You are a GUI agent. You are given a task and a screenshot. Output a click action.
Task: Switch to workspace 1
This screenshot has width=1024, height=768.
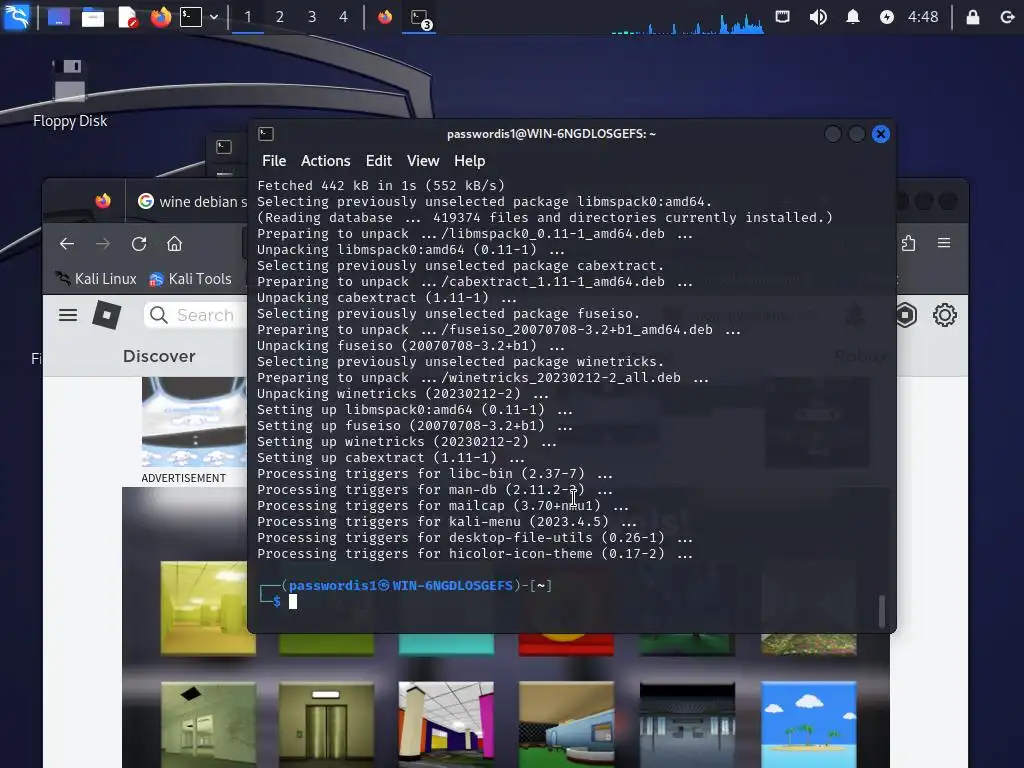pyautogui.click(x=248, y=17)
